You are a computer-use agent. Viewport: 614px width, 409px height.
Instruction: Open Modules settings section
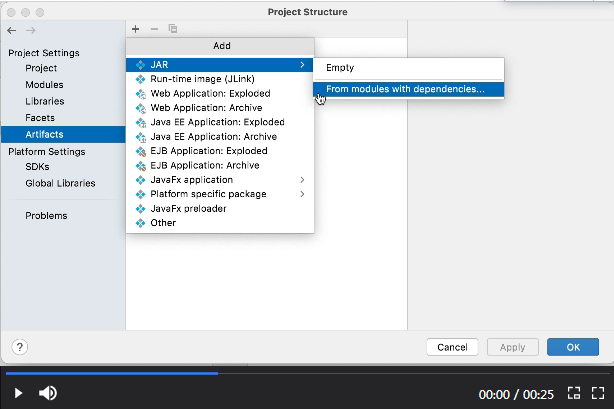(44, 85)
